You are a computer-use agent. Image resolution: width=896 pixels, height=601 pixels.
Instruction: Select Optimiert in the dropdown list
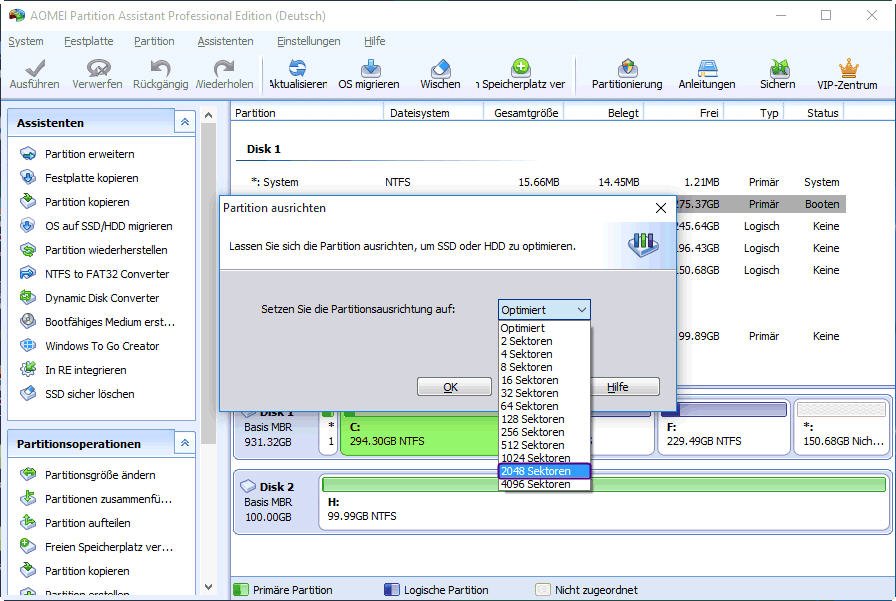coord(544,328)
